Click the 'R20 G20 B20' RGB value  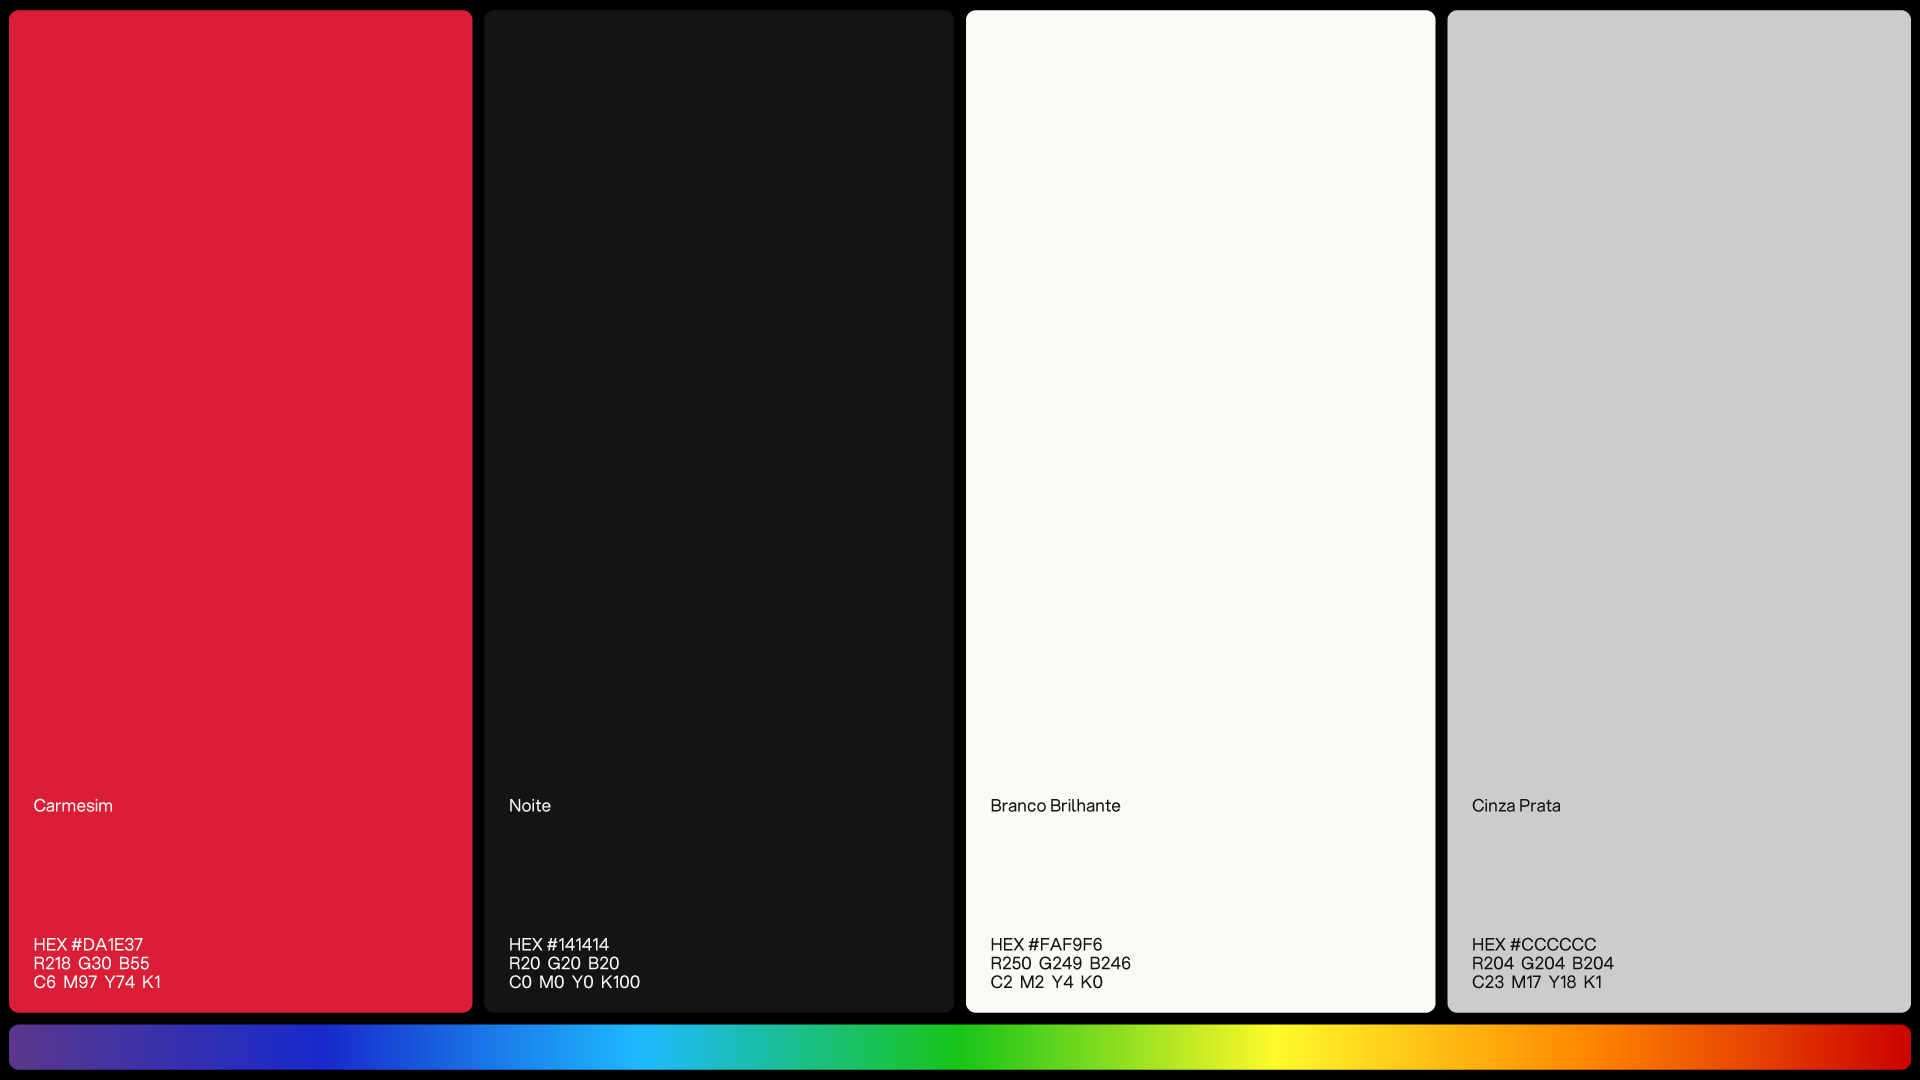click(564, 964)
